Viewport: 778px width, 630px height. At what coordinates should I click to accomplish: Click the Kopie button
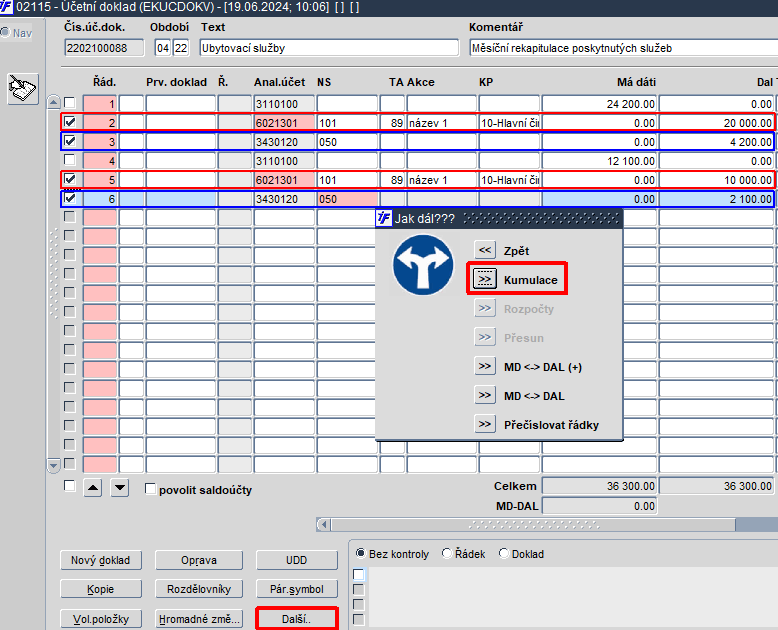tap(101, 589)
